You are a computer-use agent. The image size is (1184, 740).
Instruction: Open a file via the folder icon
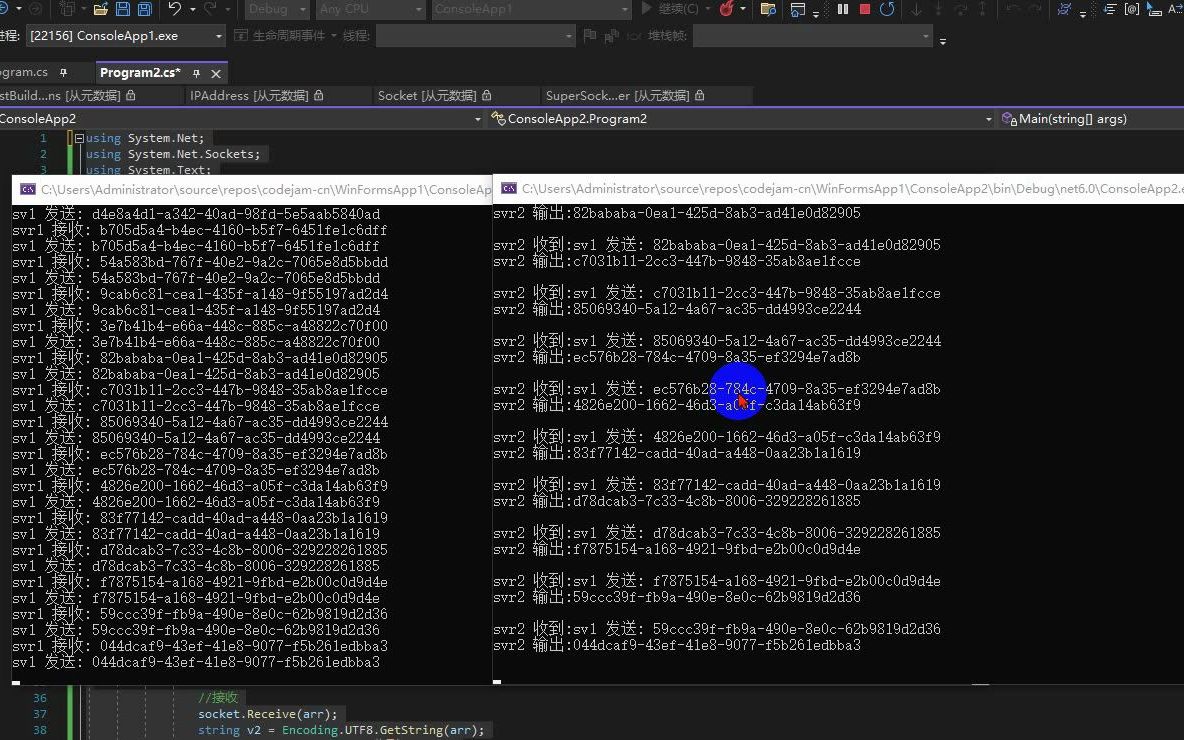(x=99, y=10)
